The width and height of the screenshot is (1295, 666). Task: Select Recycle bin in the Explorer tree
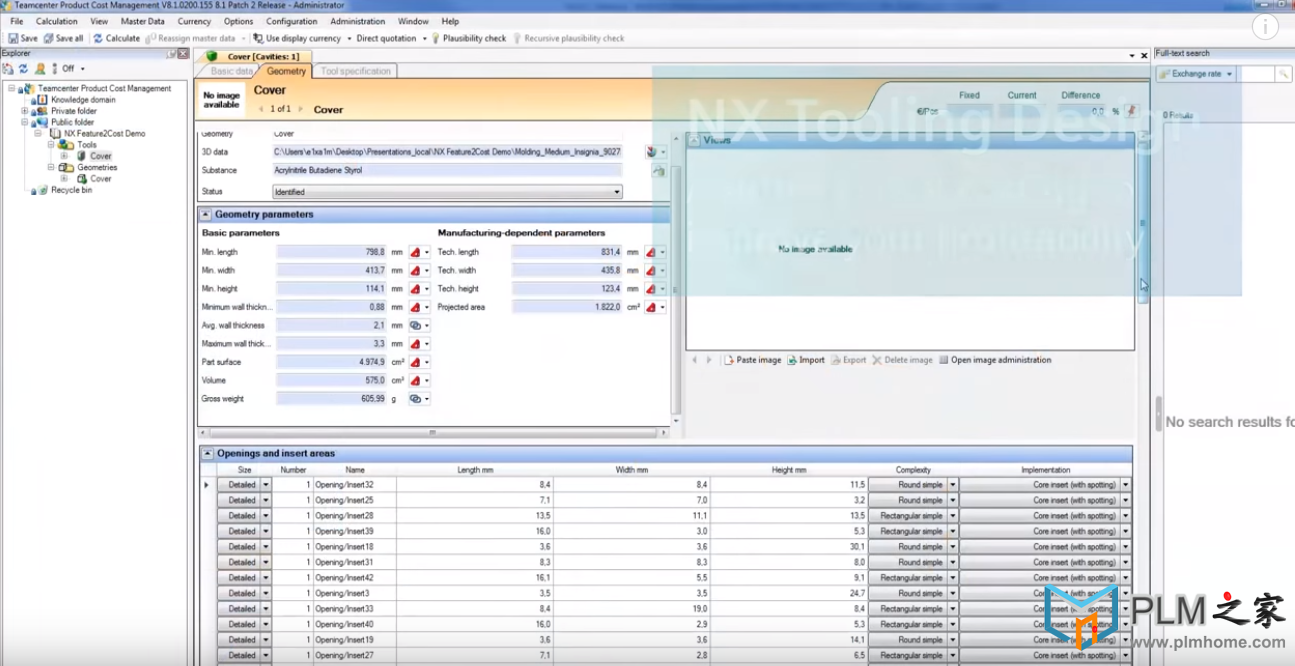pyautogui.click(x=71, y=190)
